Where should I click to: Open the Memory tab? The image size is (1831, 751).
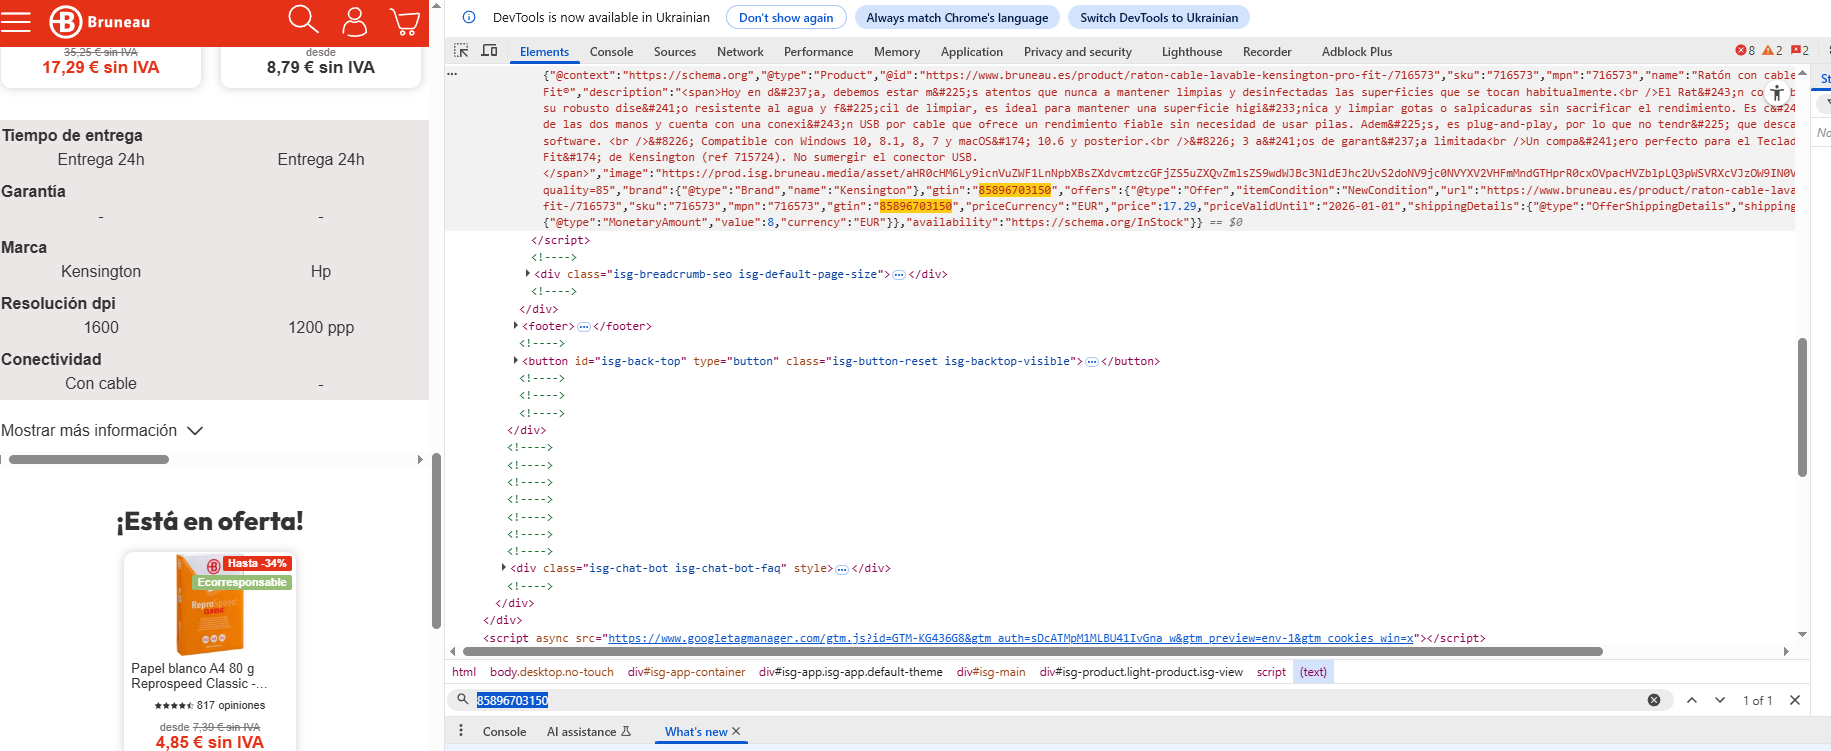coord(897,51)
